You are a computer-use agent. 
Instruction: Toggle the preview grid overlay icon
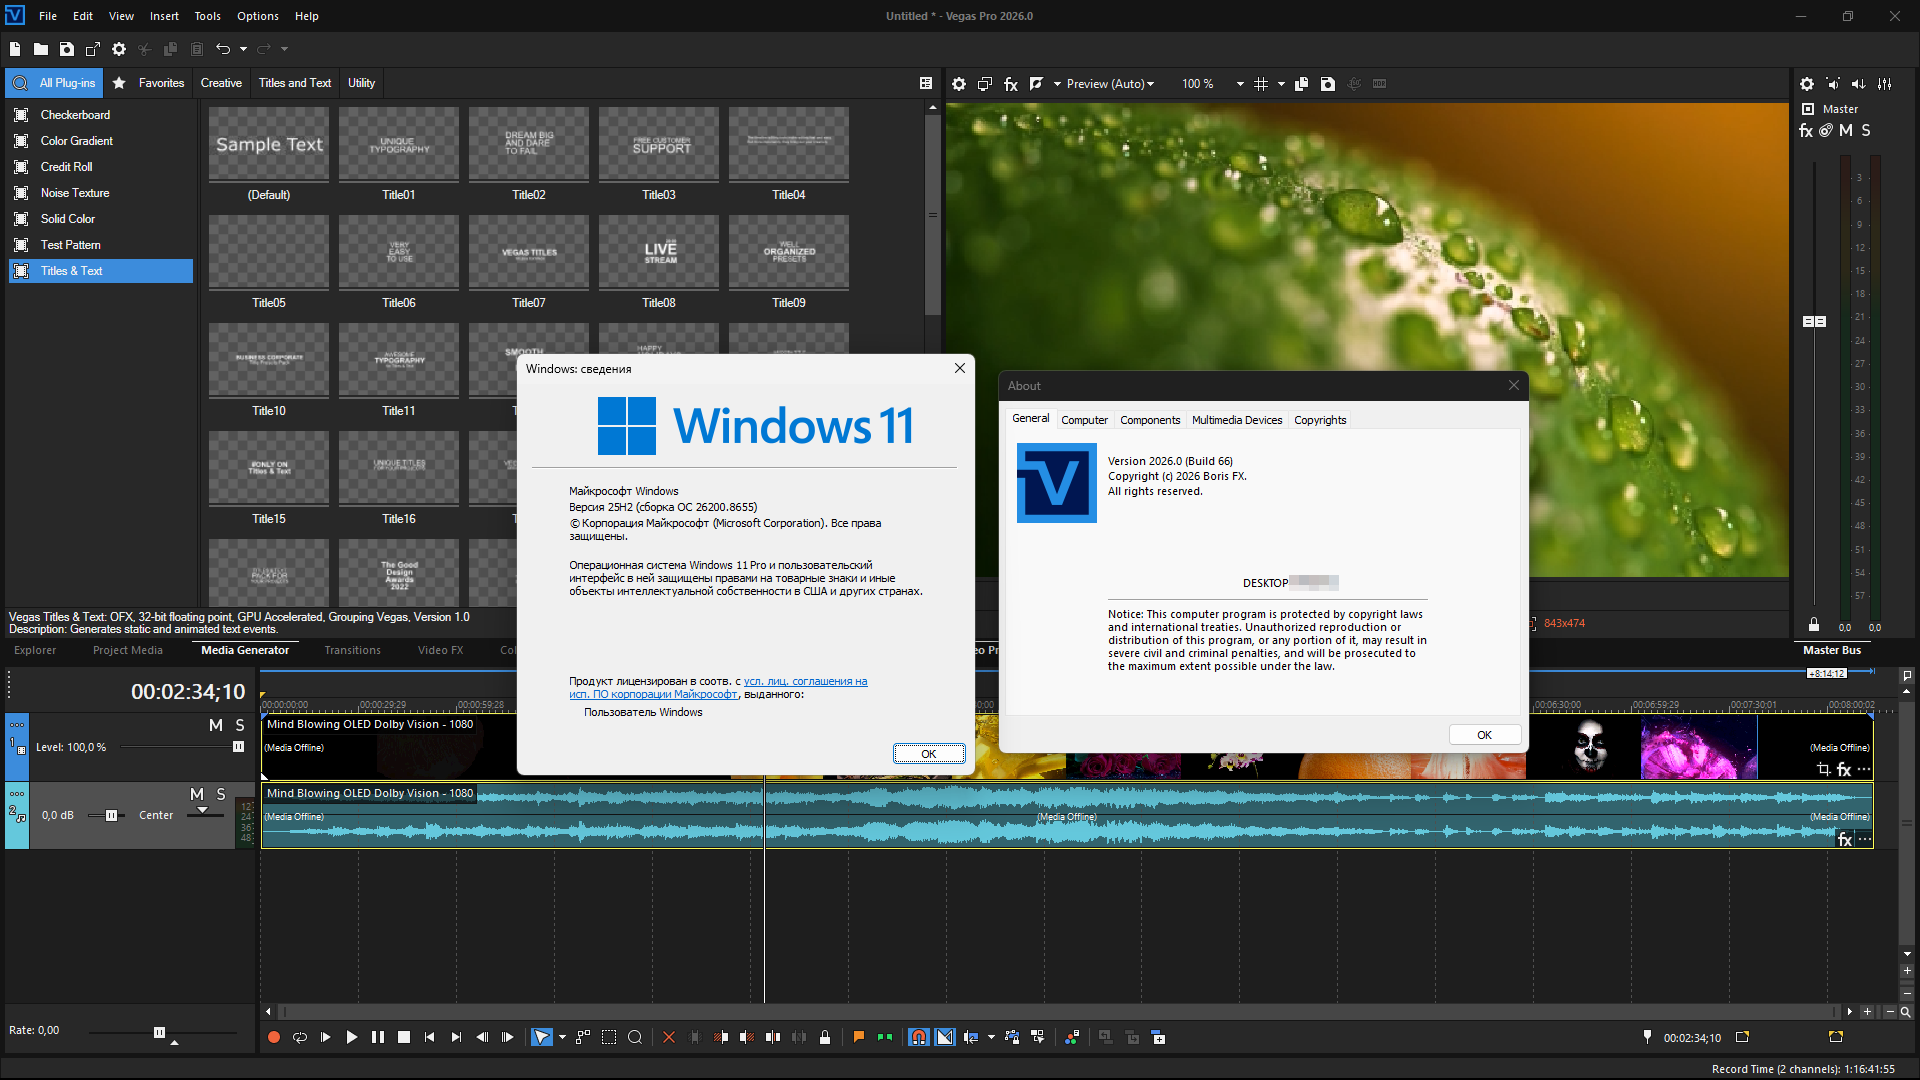pos(1261,84)
